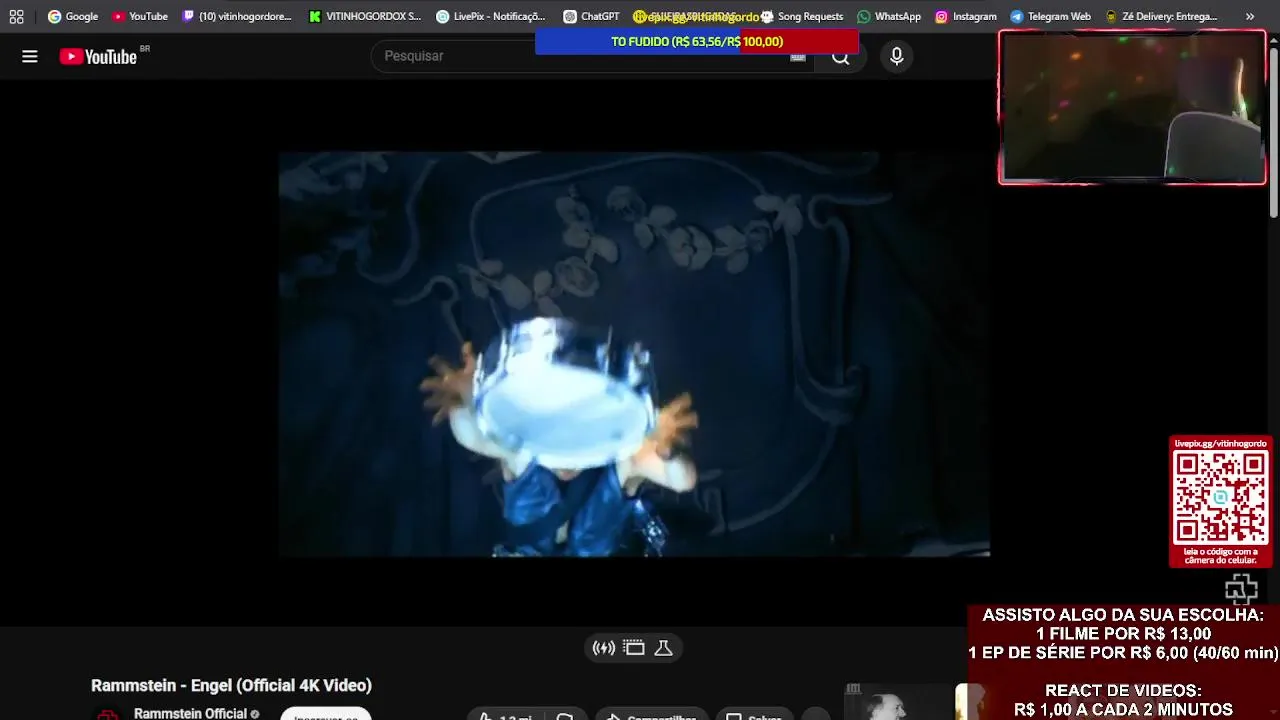
Task: Like the video with thumbs-up button
Action: (x=505, y=715)
